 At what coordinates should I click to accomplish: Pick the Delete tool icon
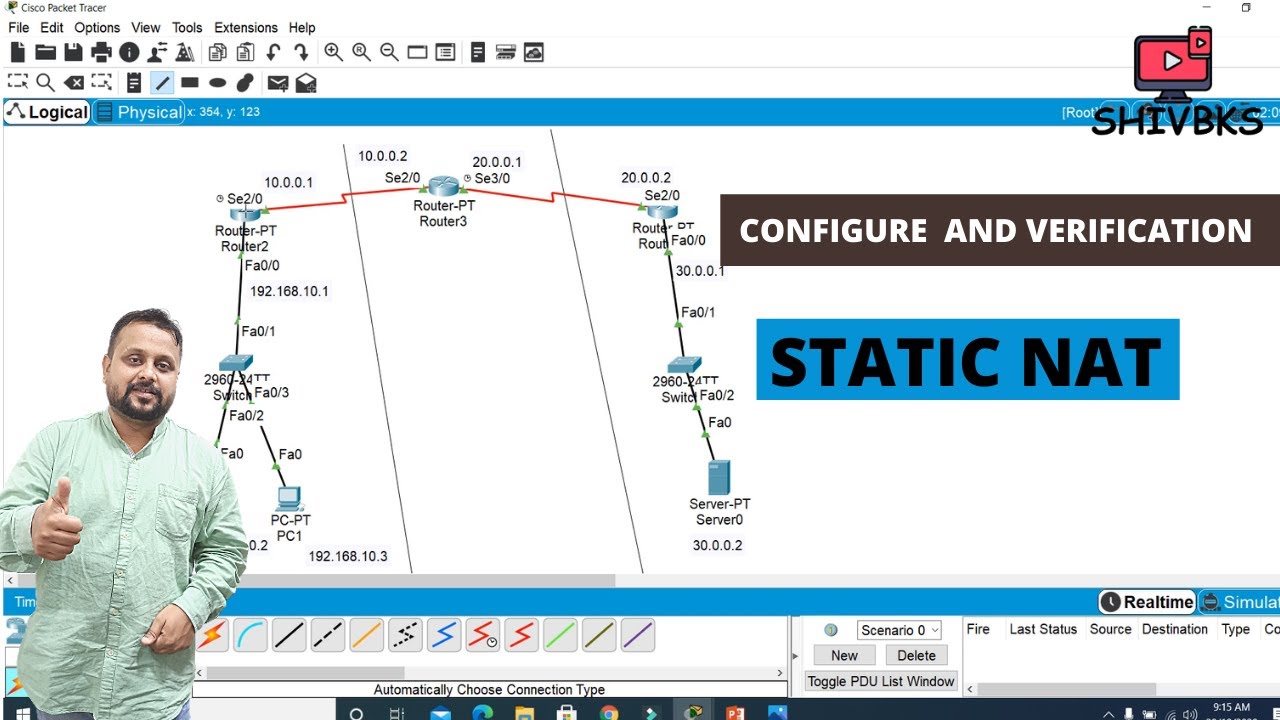tap(73, 83)
